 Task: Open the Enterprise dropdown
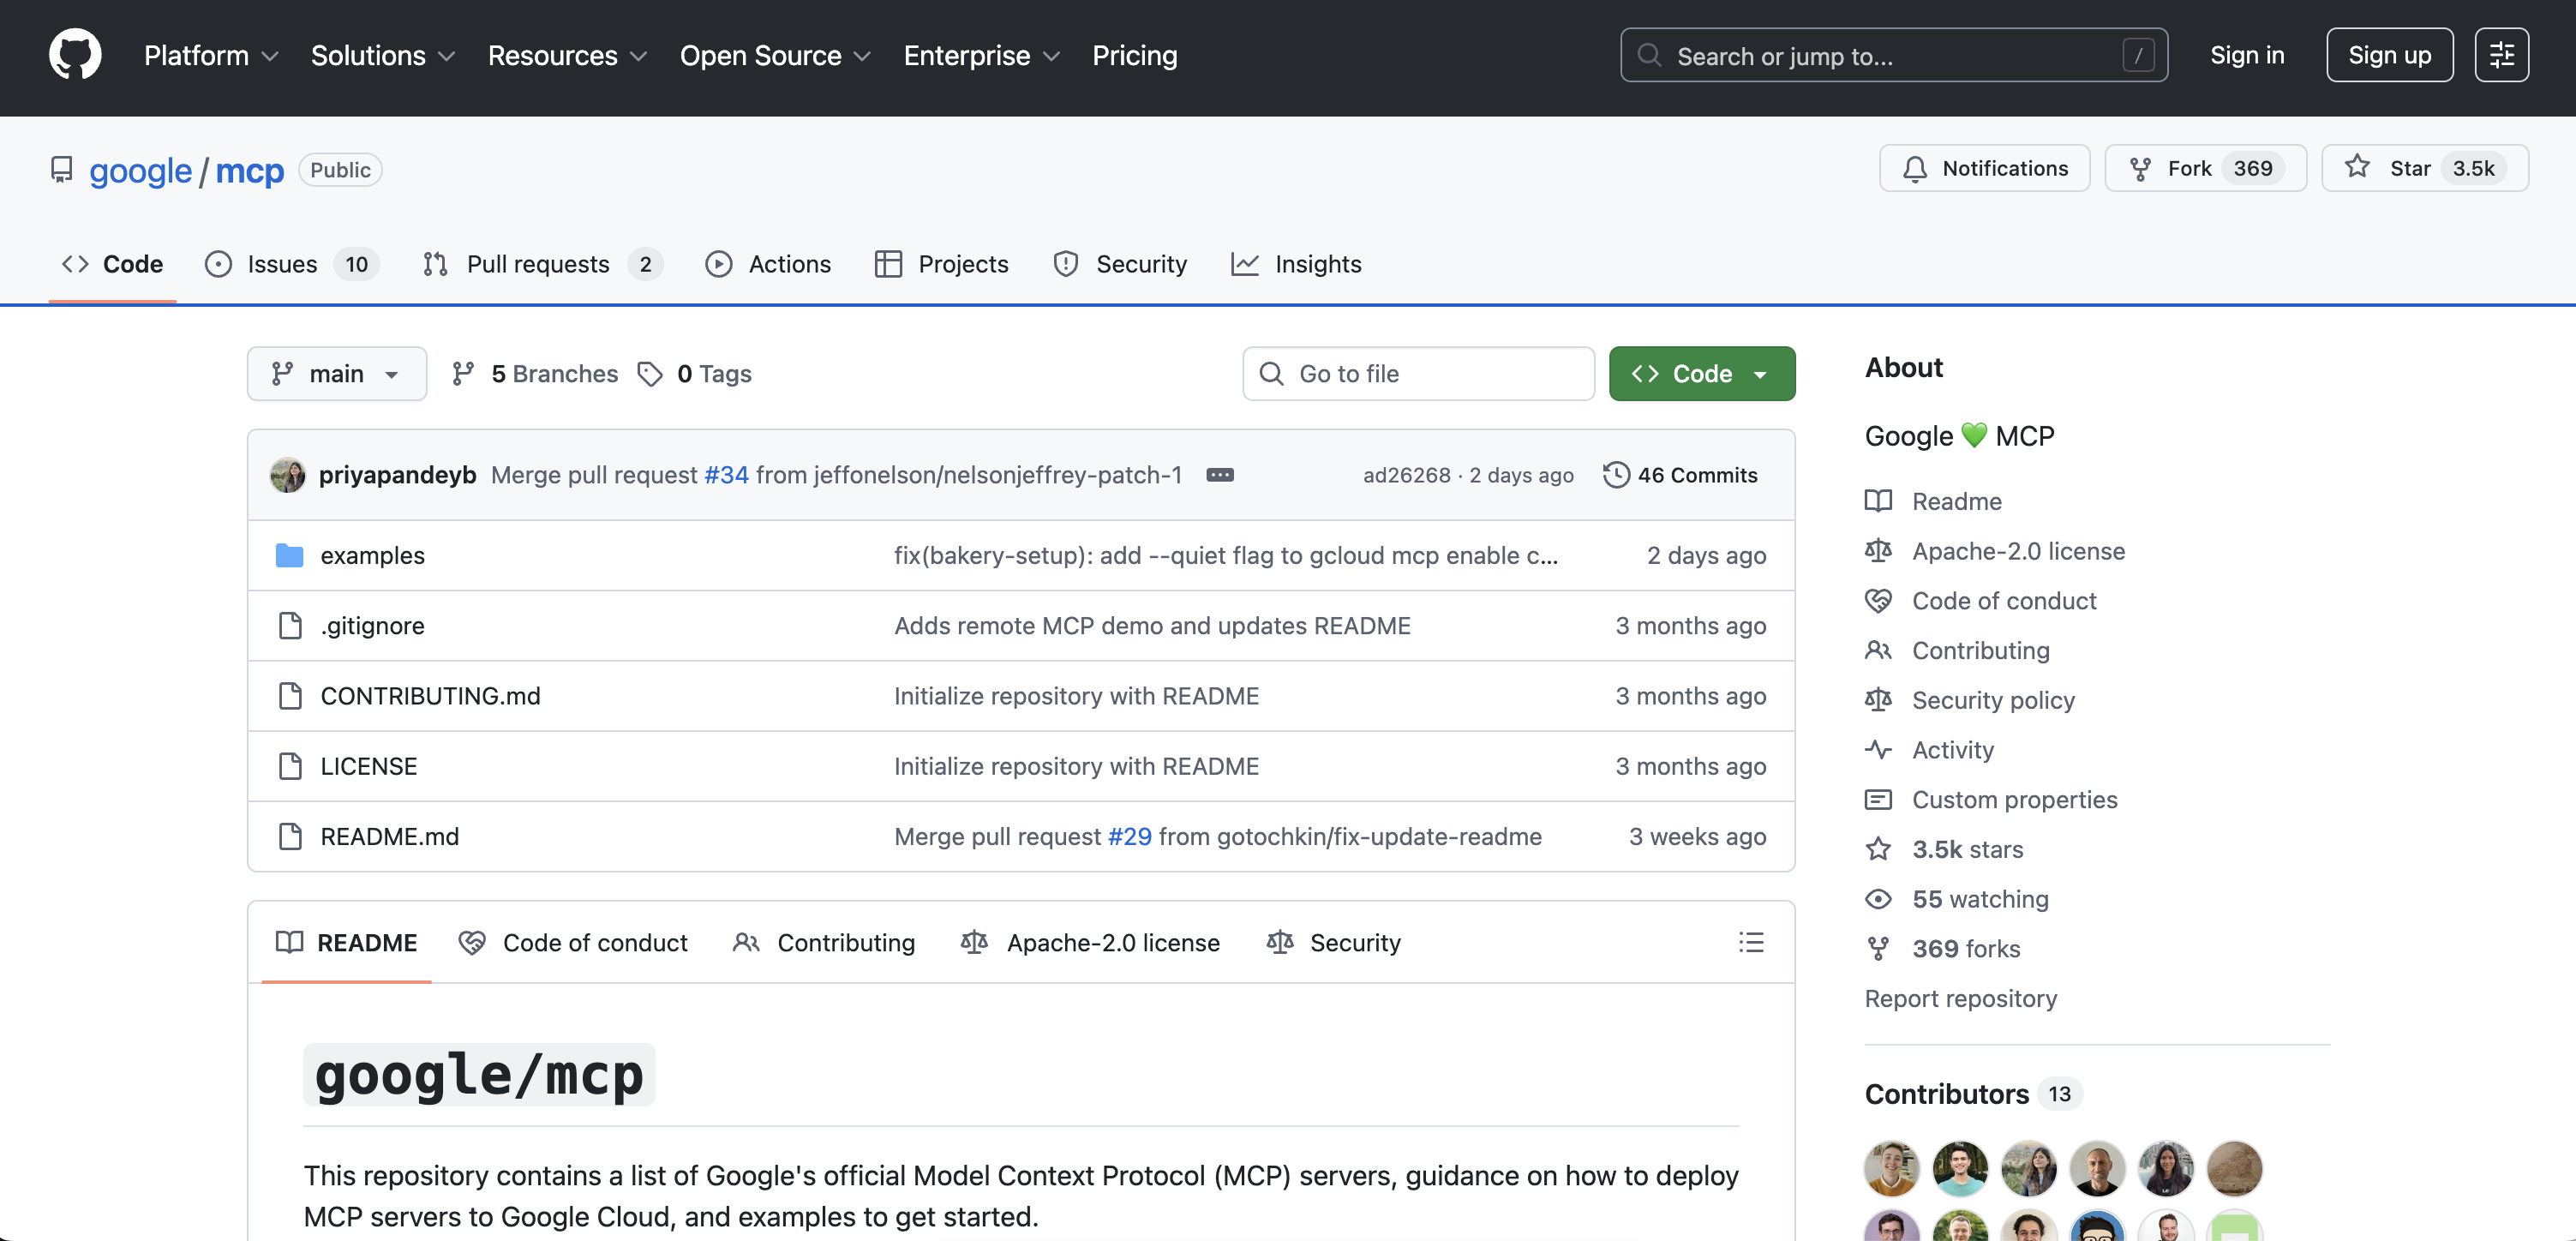click(981, 55)
